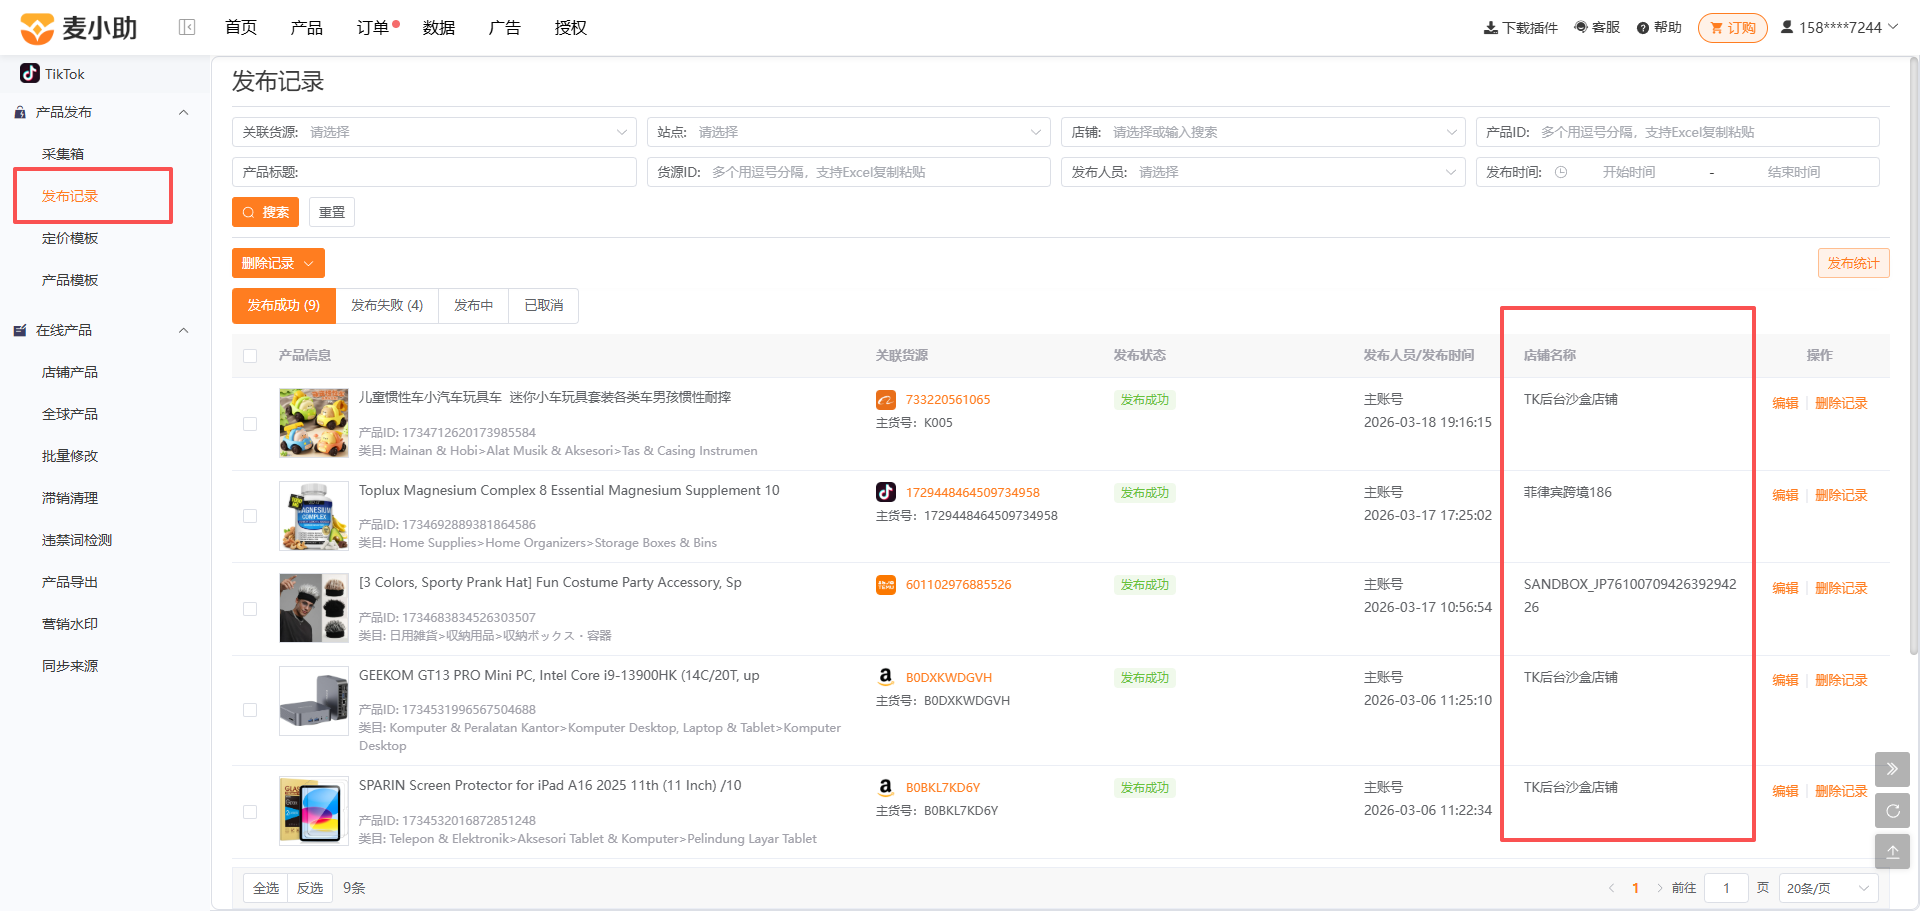Tick the checkbox for the Toplux Magnesium row

[250, 516]
